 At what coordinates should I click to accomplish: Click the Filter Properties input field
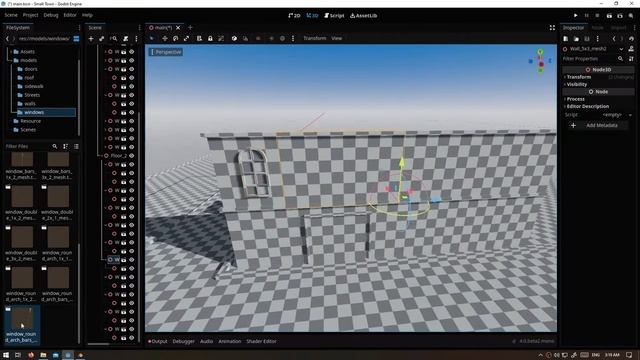pos(589,59)
